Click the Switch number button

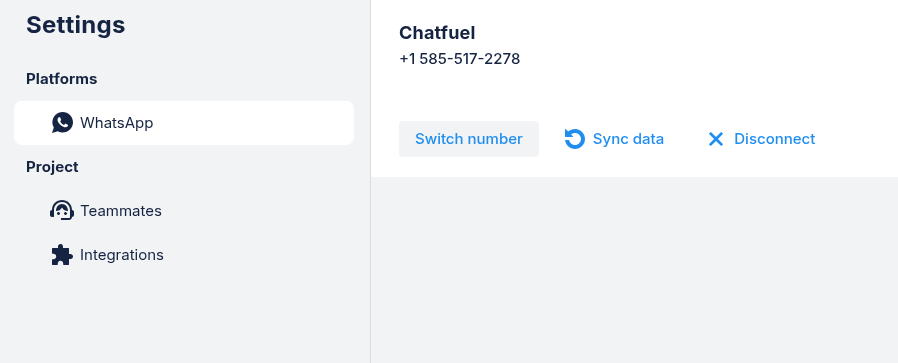click(468, 139)
